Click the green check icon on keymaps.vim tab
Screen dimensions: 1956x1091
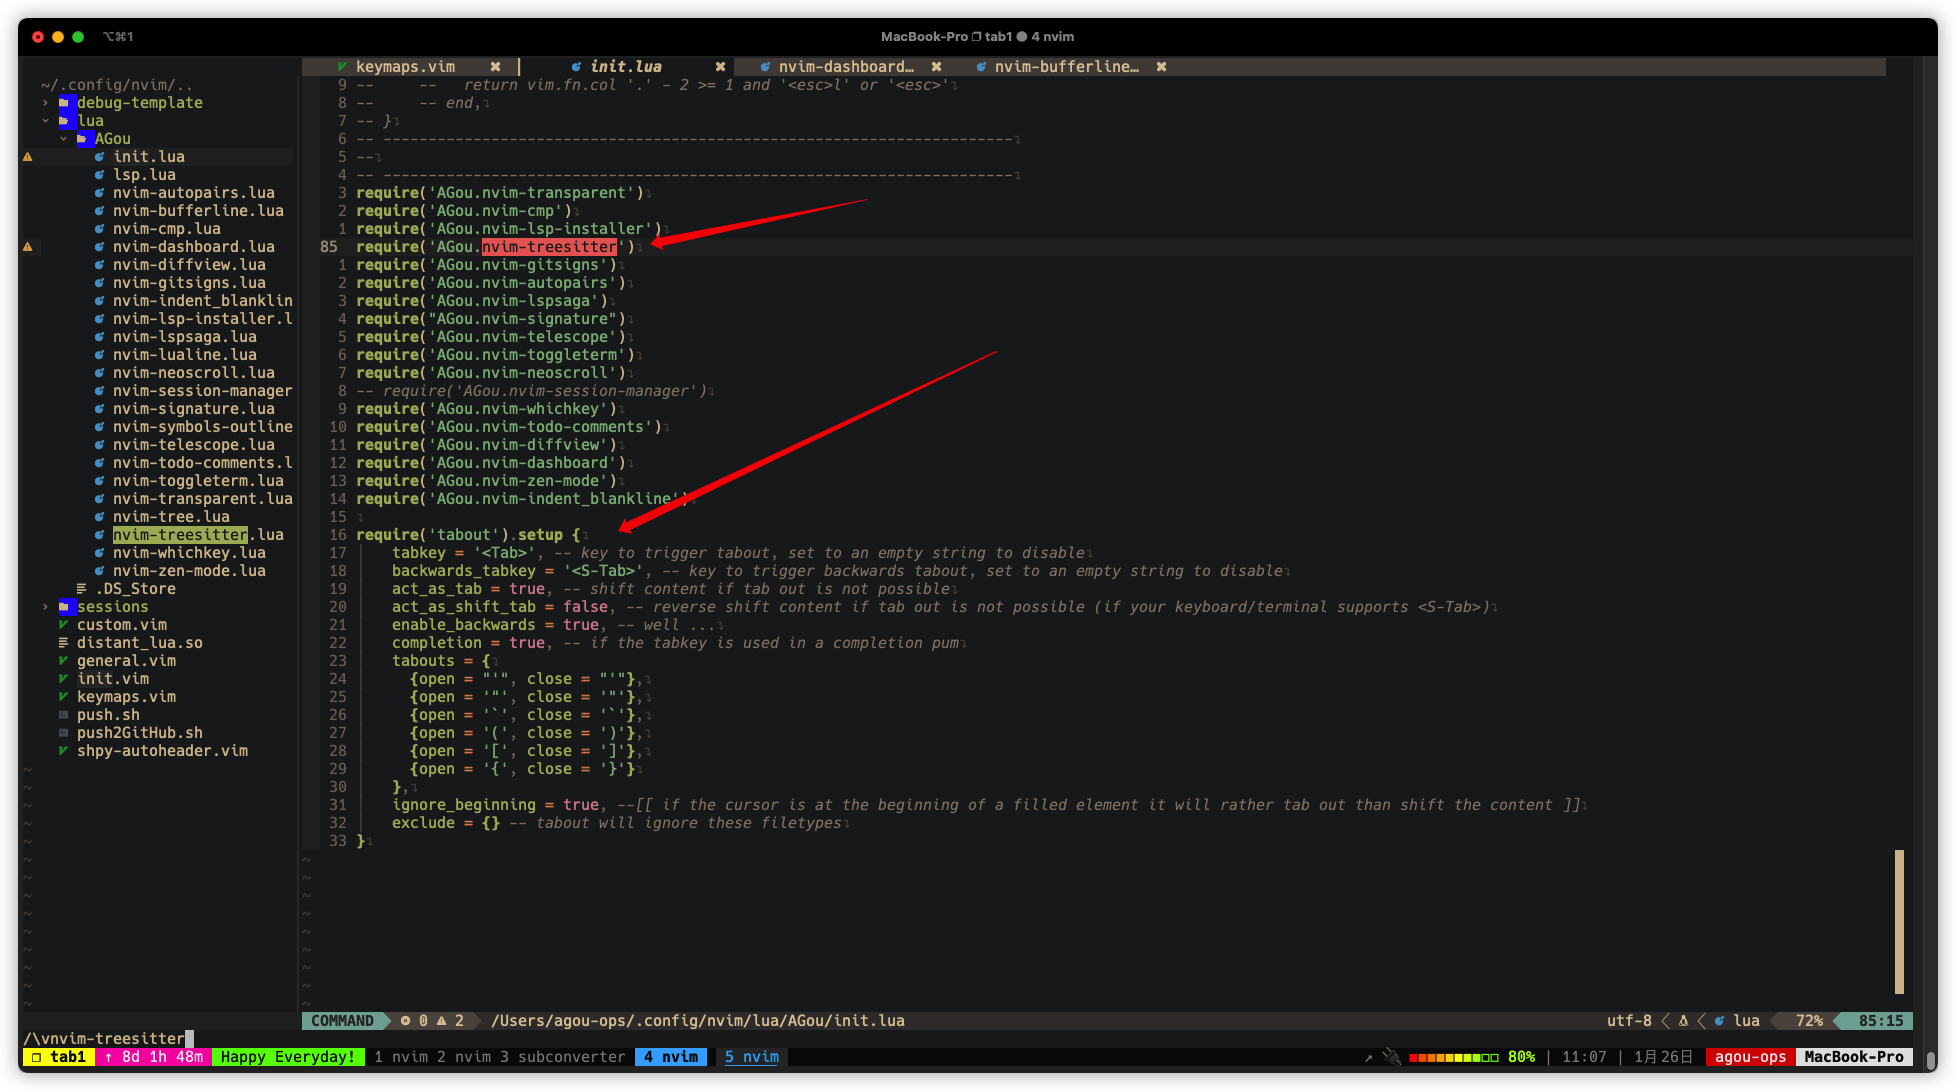[x=344, y=66]
